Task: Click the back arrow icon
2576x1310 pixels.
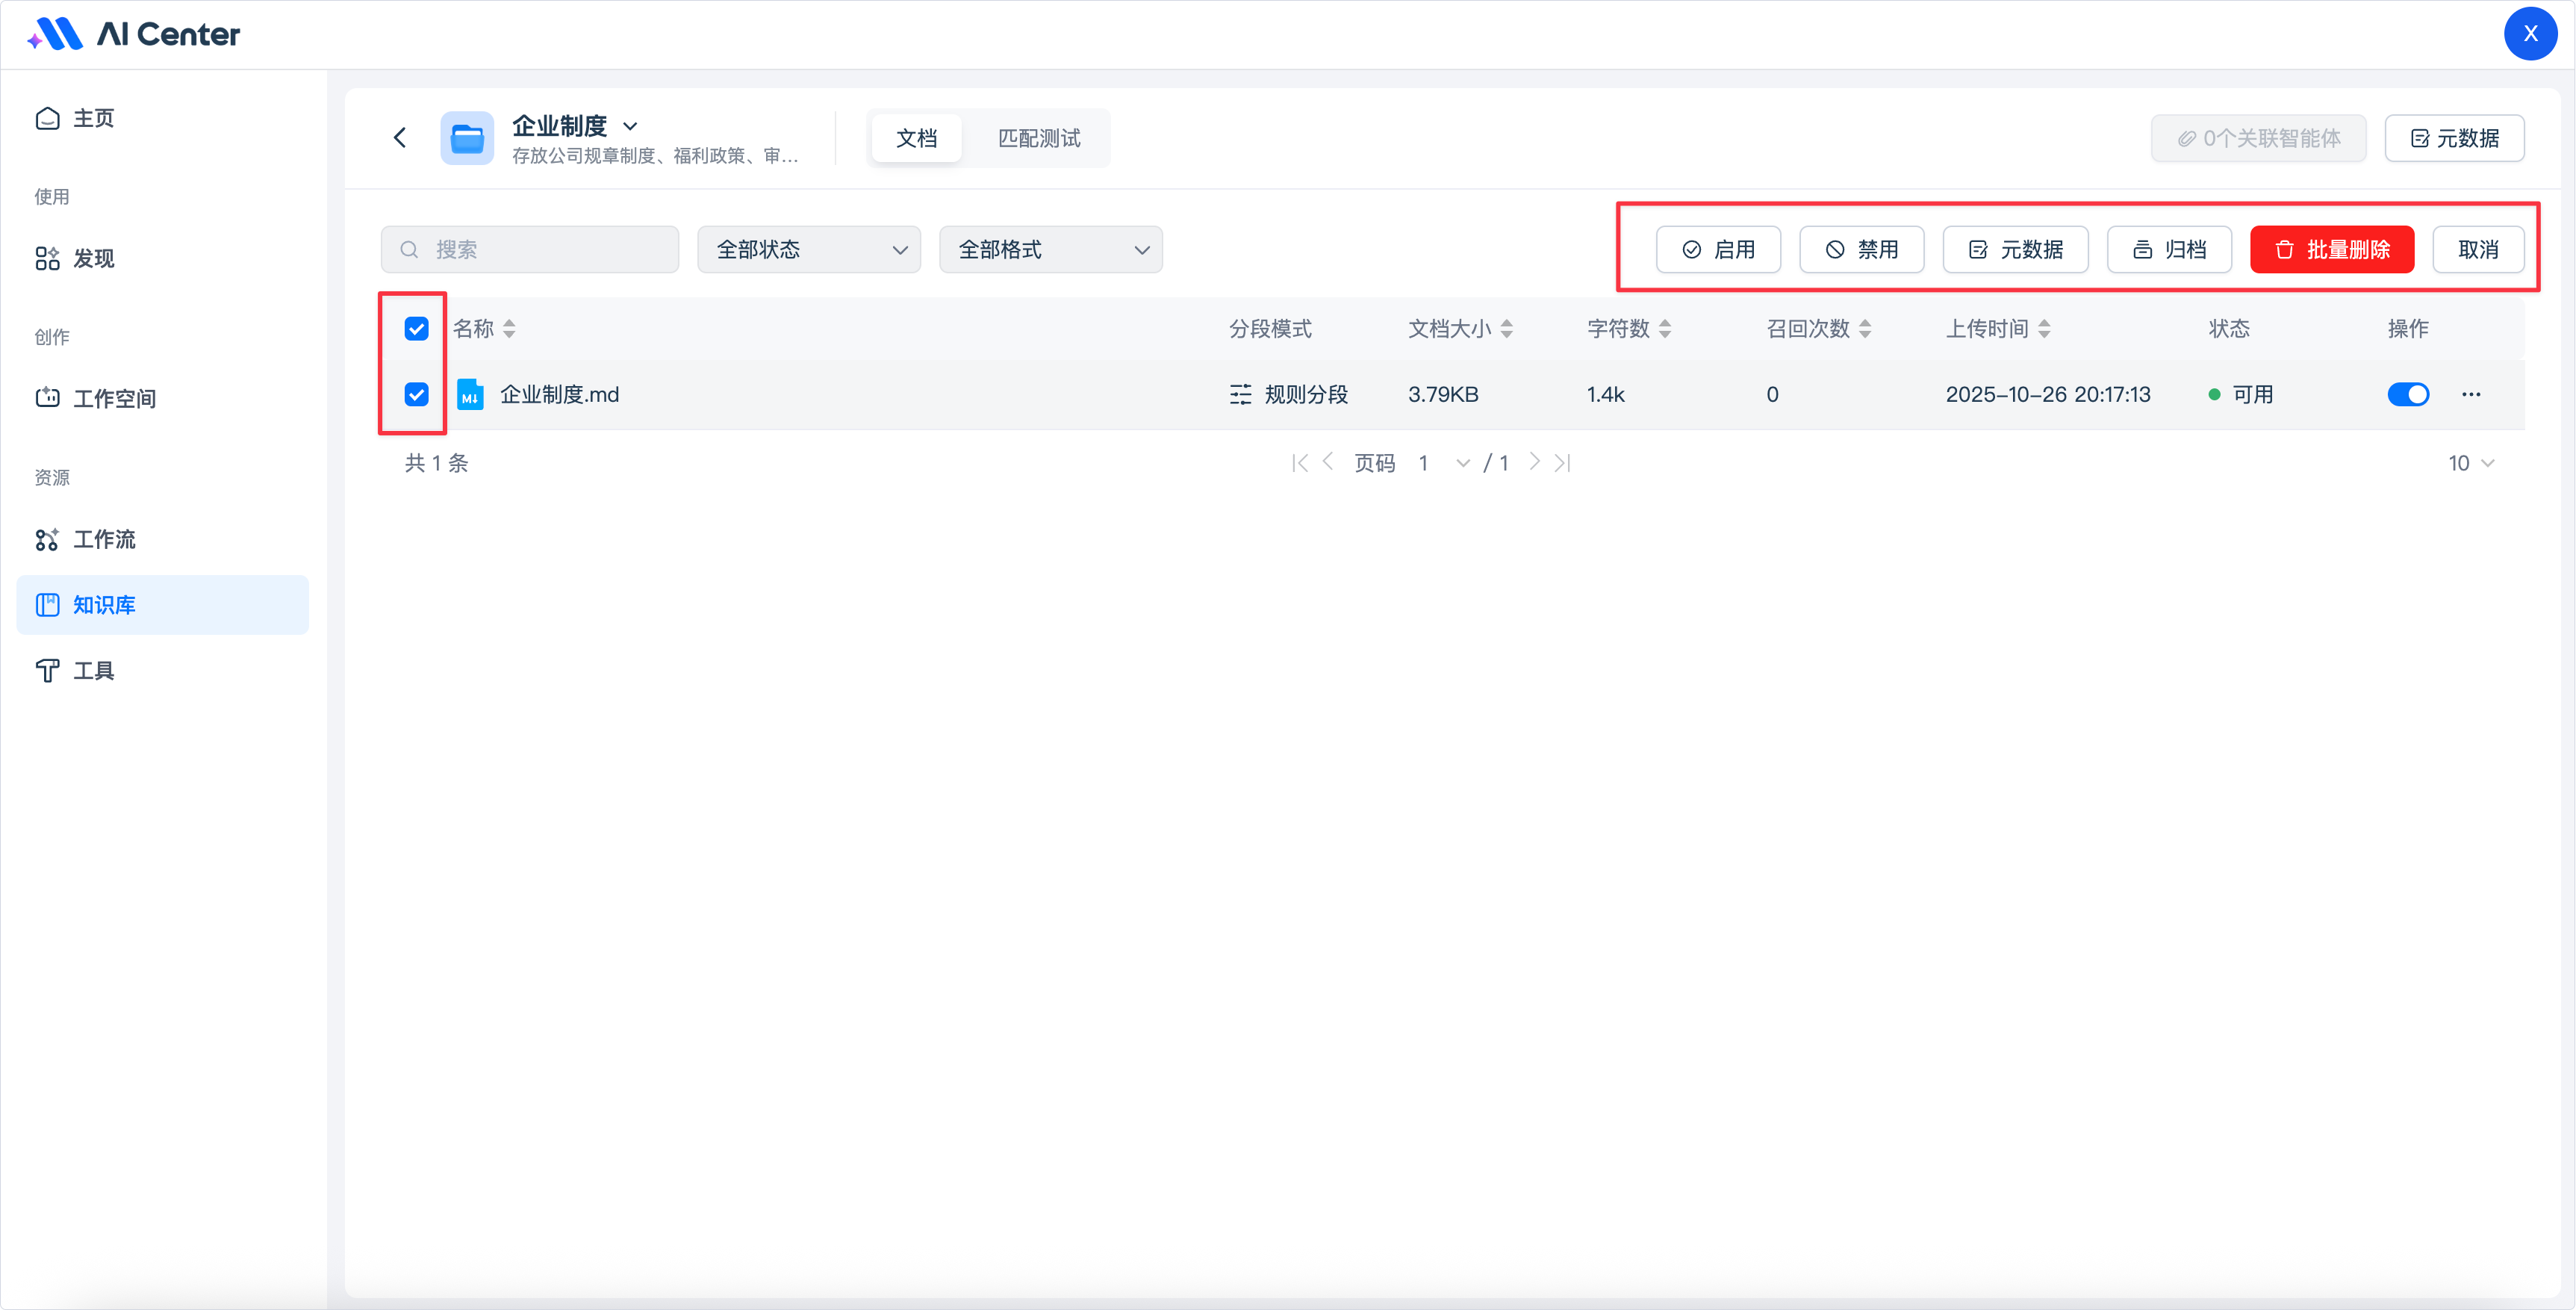Action: coord(400,138)
